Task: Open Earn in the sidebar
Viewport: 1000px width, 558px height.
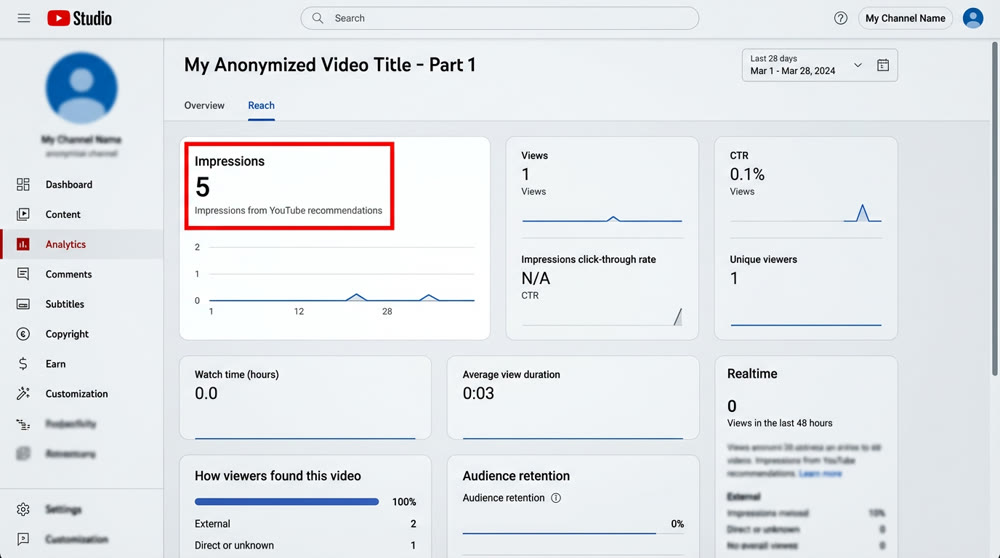Action: (x=55, y=363)
